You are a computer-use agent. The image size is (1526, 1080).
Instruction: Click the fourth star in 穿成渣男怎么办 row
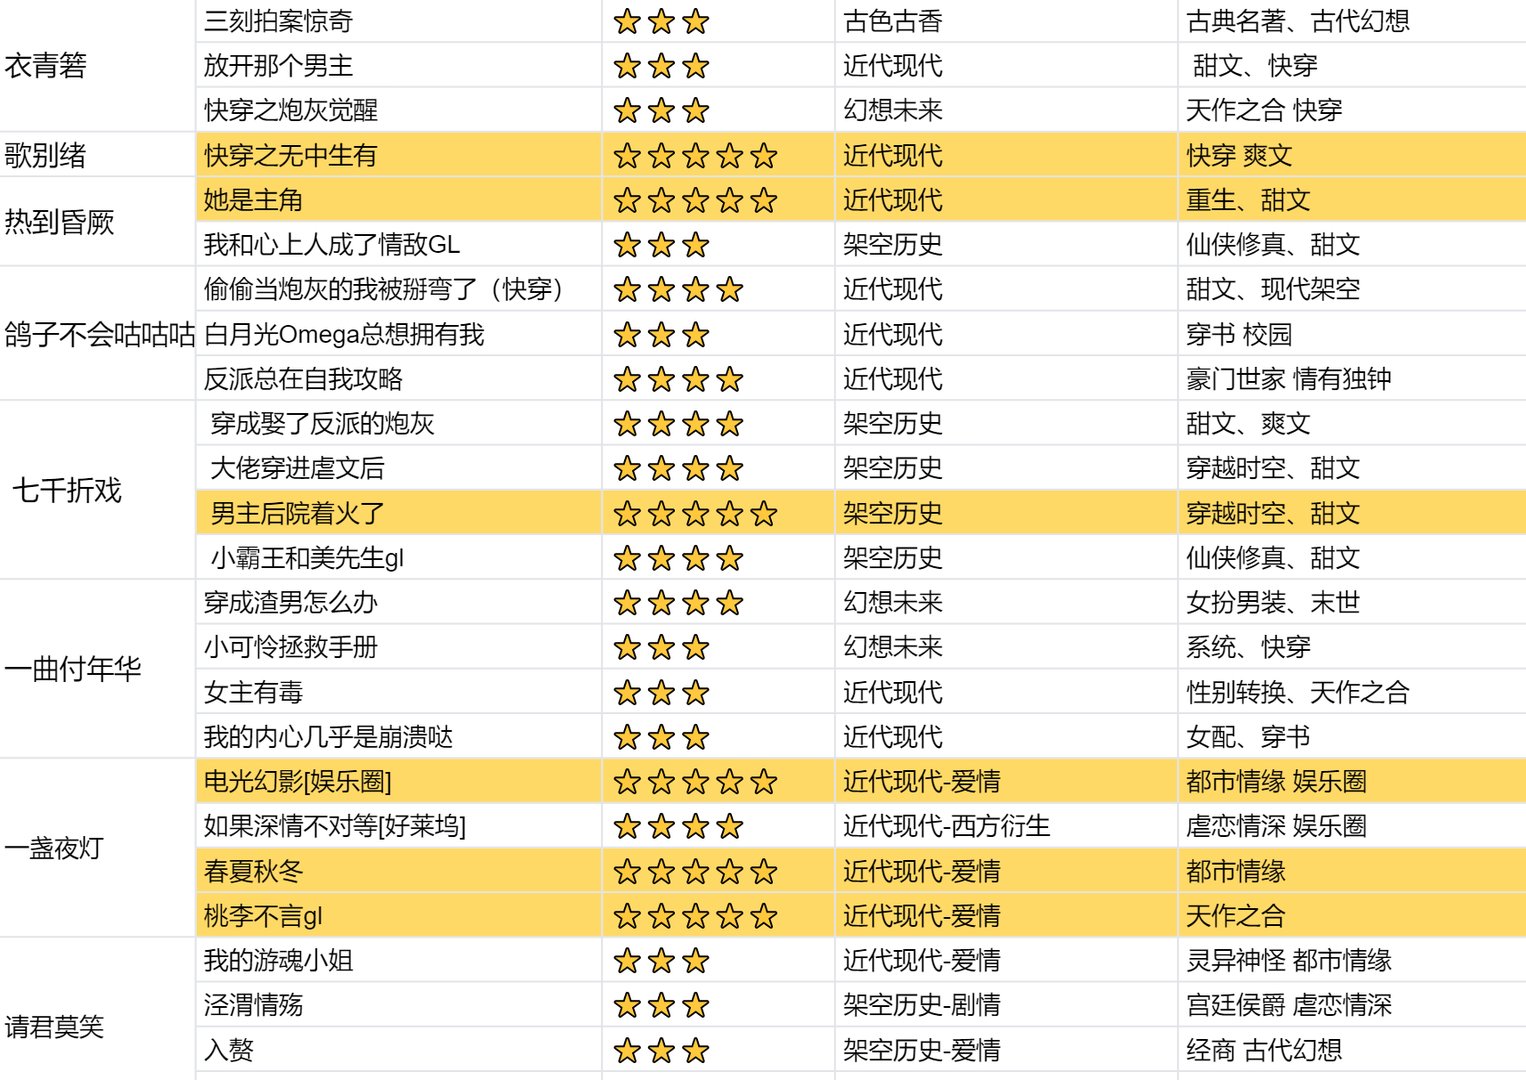(730, 603)
